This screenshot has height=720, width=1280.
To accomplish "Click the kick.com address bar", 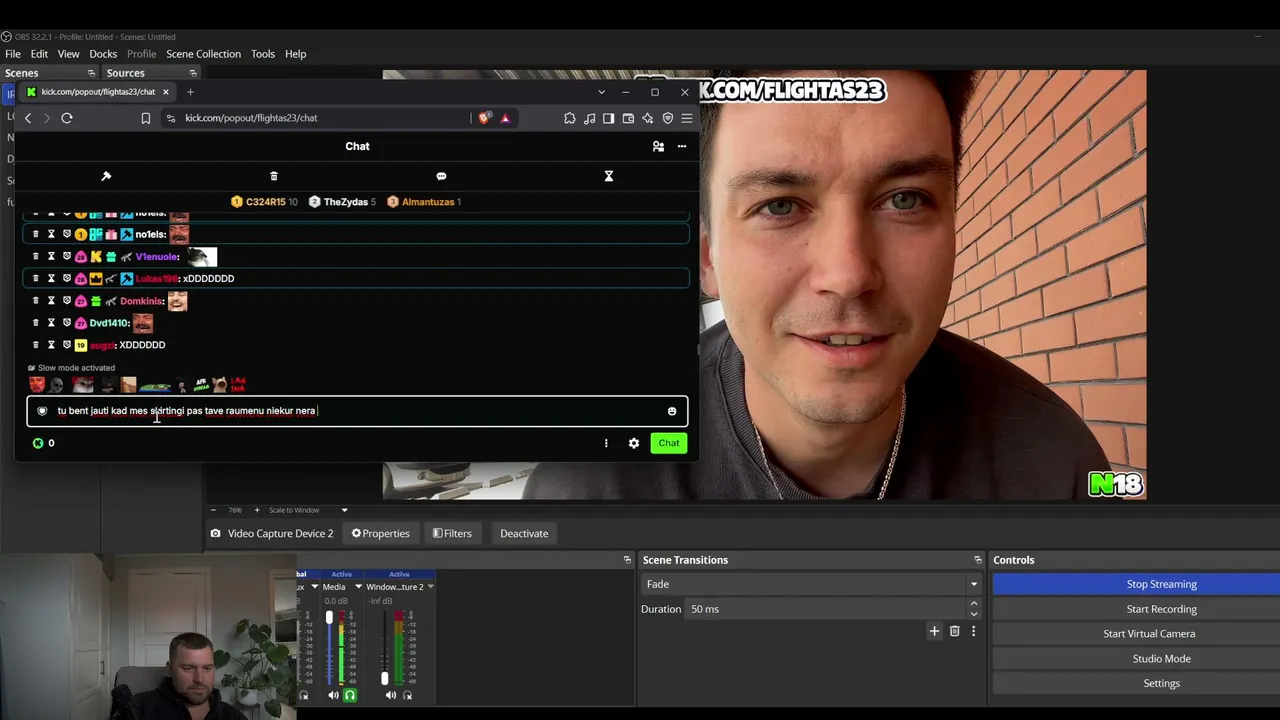I will (x=315, y=118).
